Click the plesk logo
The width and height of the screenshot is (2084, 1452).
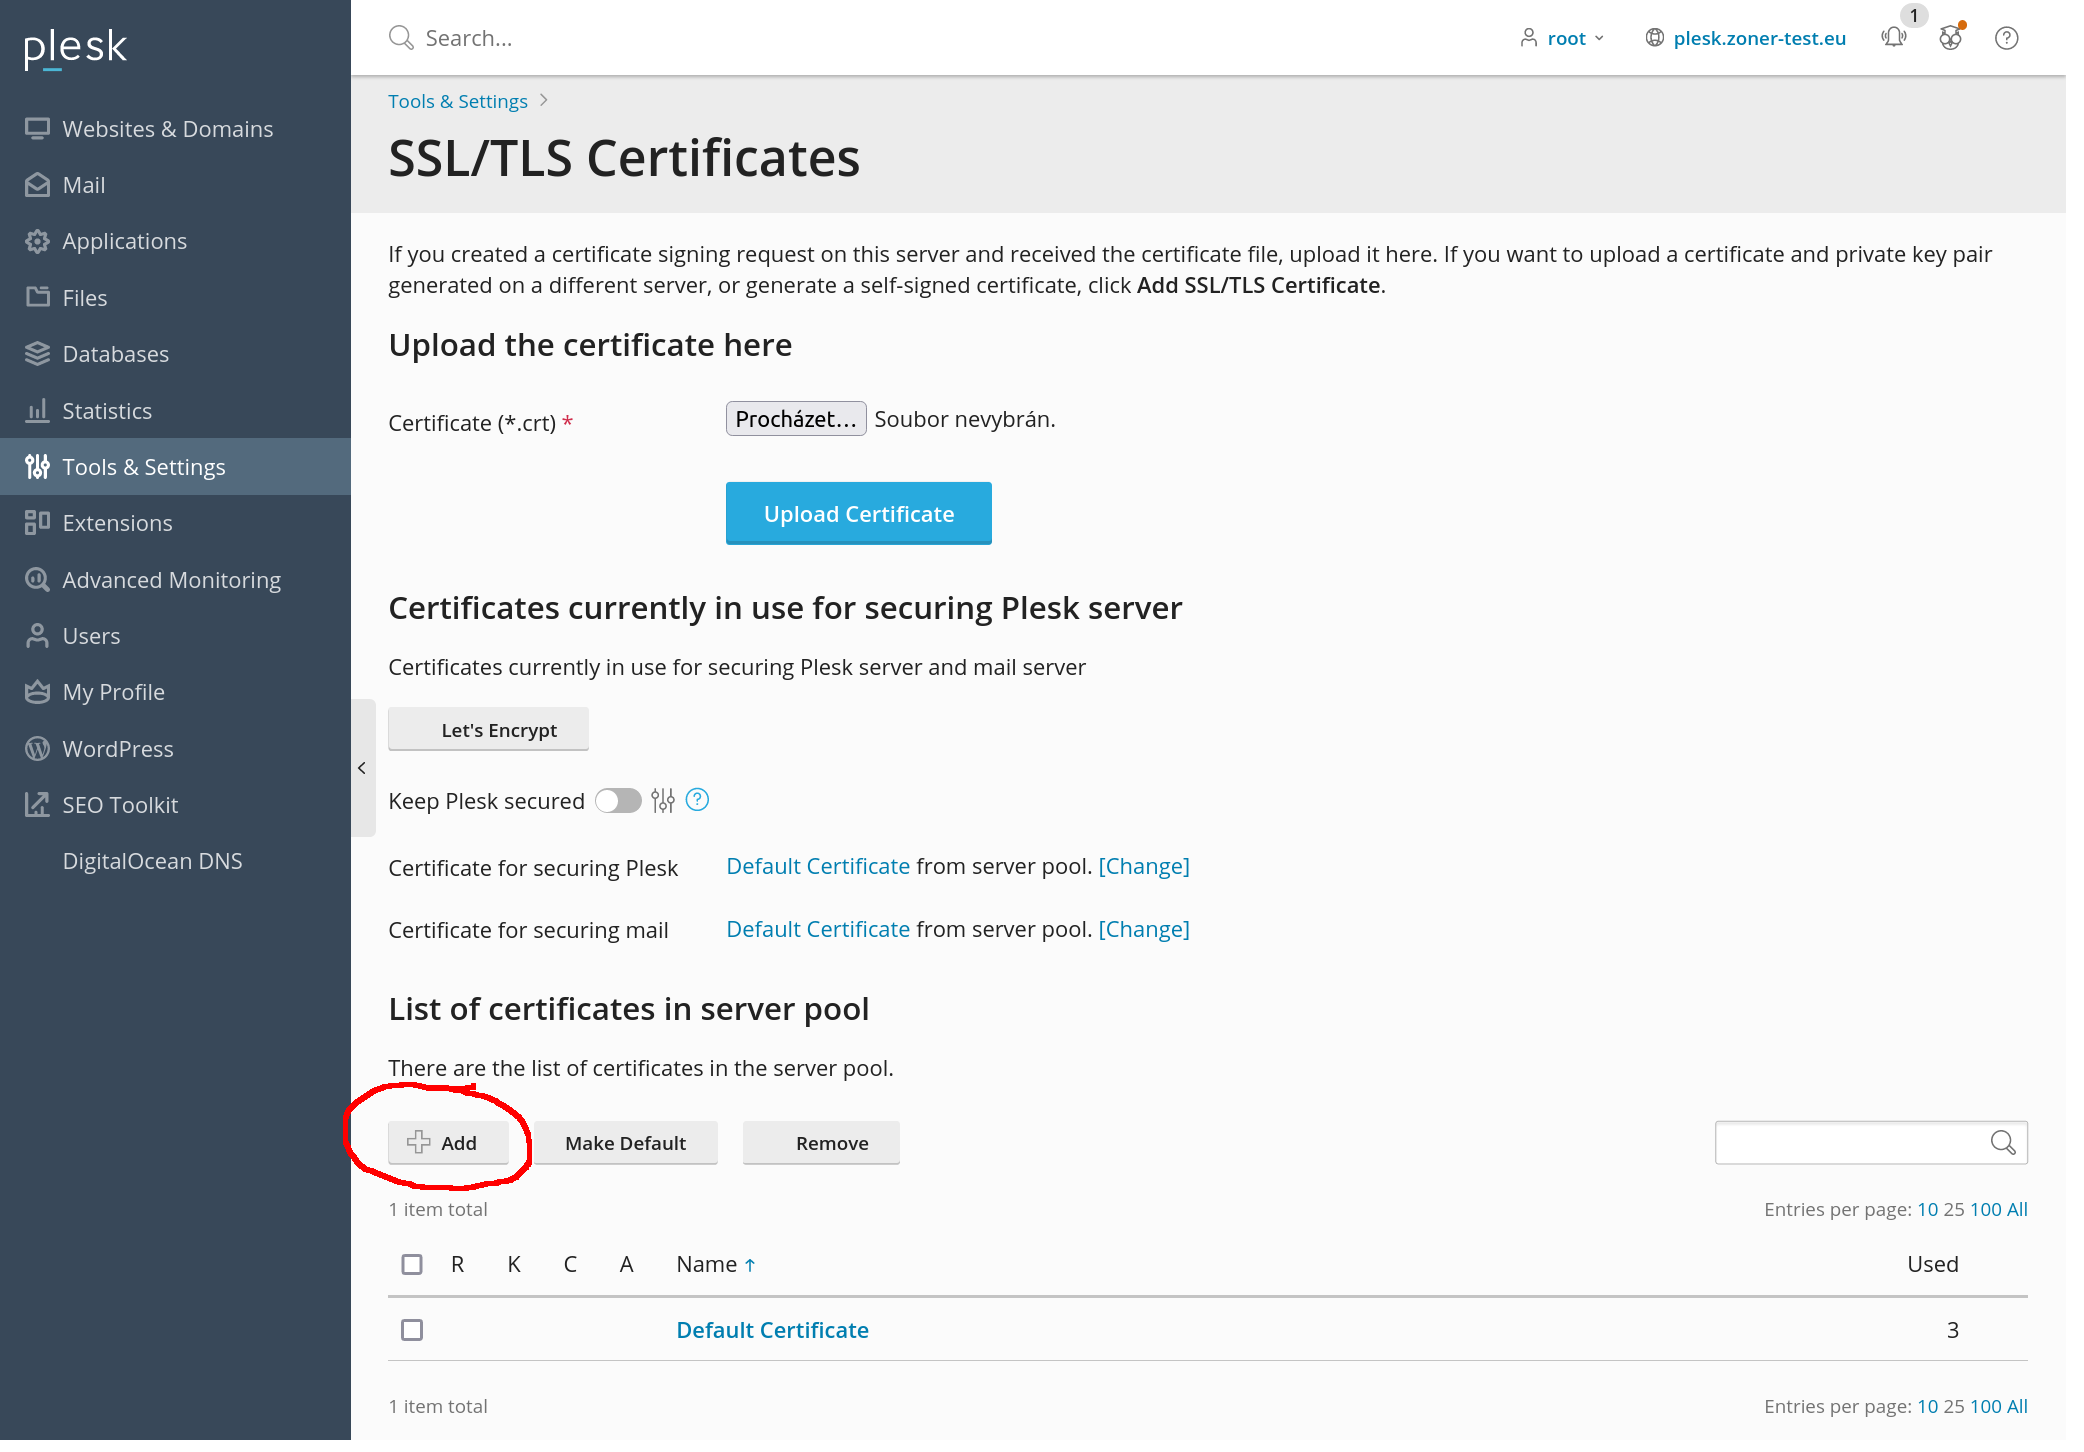tap(76, 47)
